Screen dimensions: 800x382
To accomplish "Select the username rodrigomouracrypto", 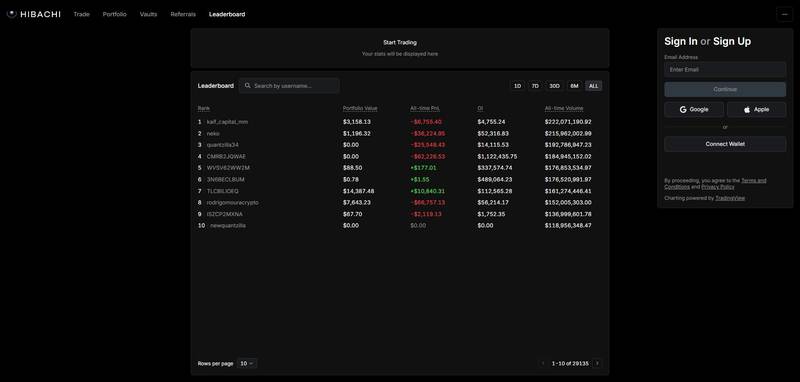I will click(233, 202).
